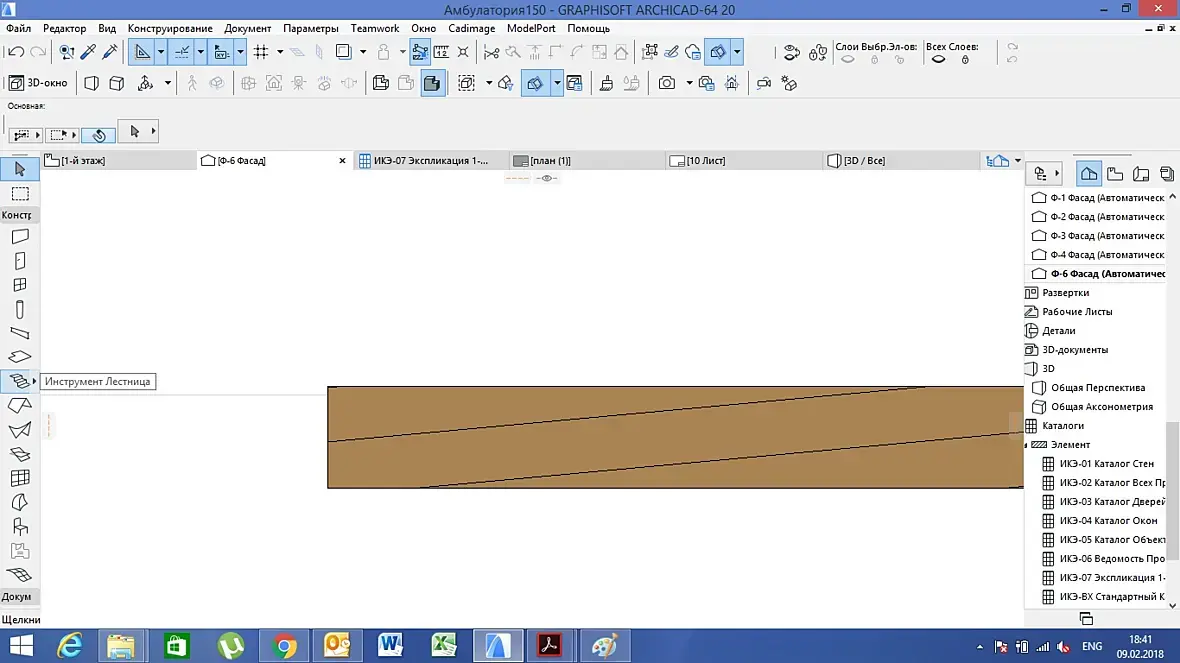
Task: Toggle visibility eye for all layers
Action: (938, 60)
